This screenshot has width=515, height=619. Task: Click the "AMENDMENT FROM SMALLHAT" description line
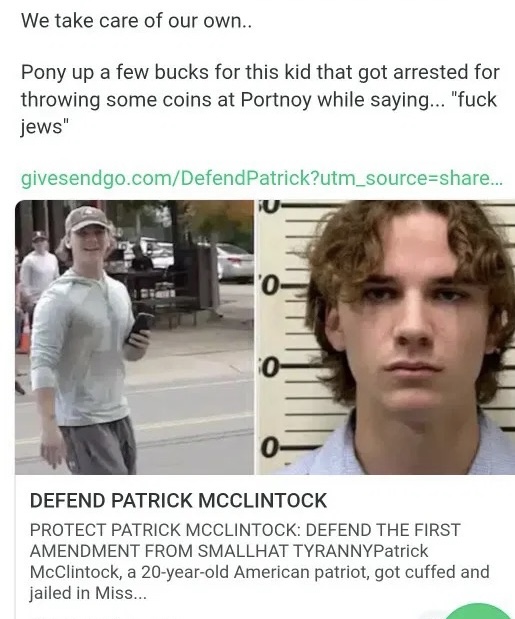[x=160, y=551]
